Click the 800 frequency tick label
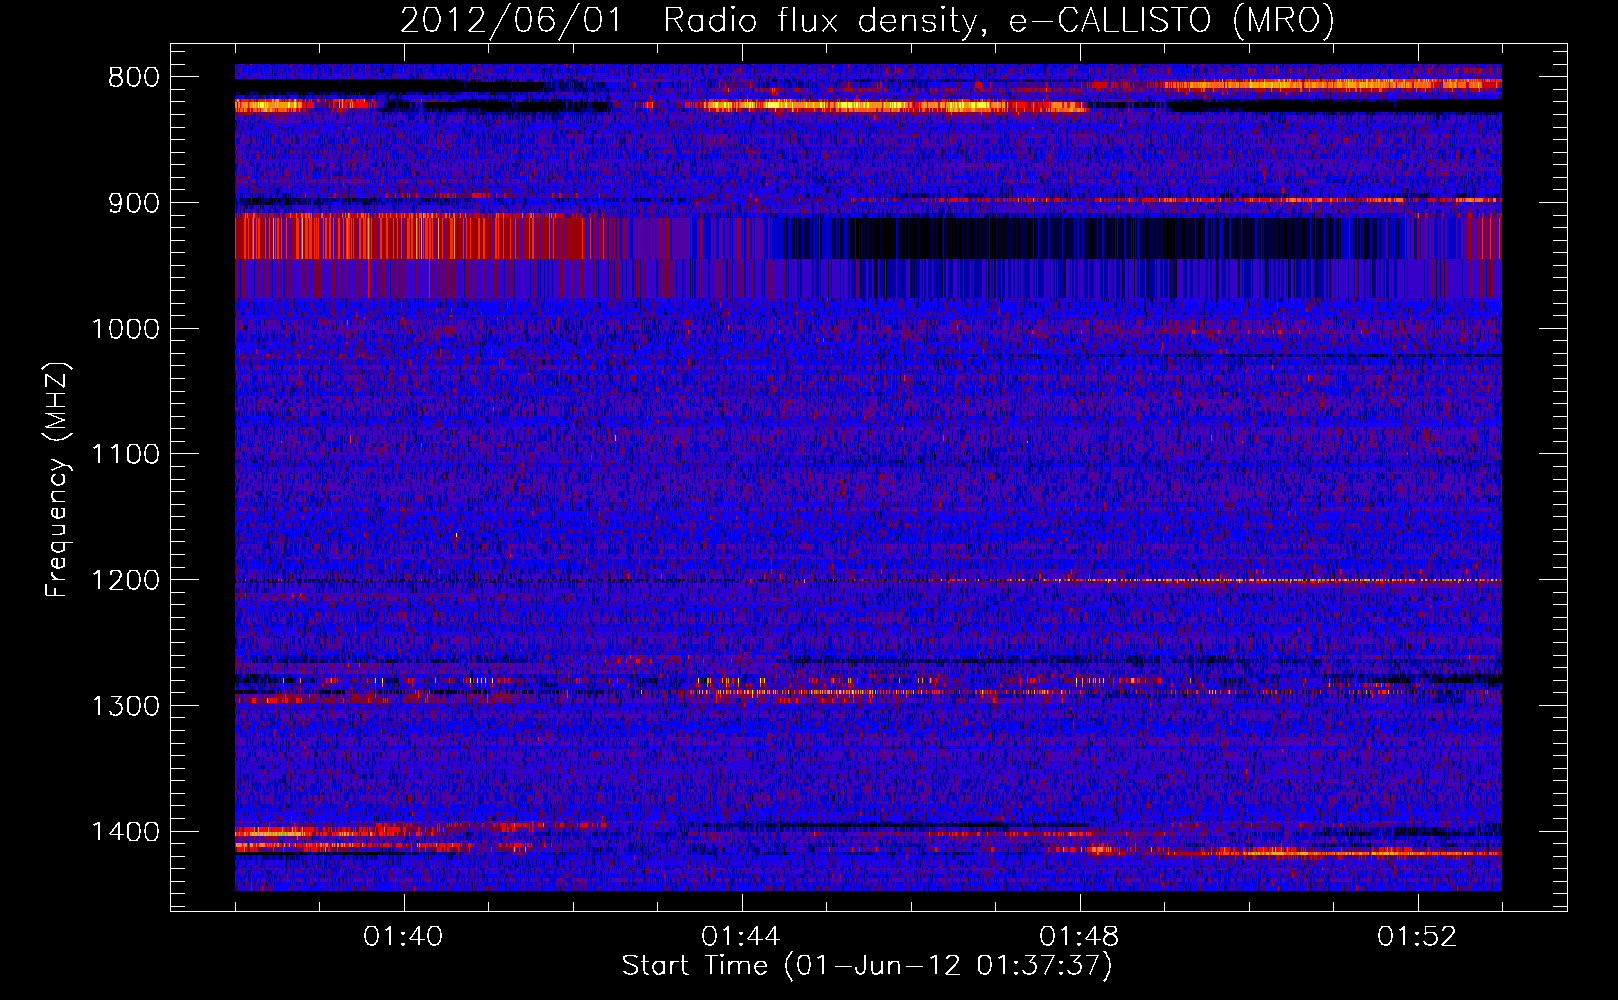The height and width of the screenshot is (1000, 1618). tap(134, 78)
